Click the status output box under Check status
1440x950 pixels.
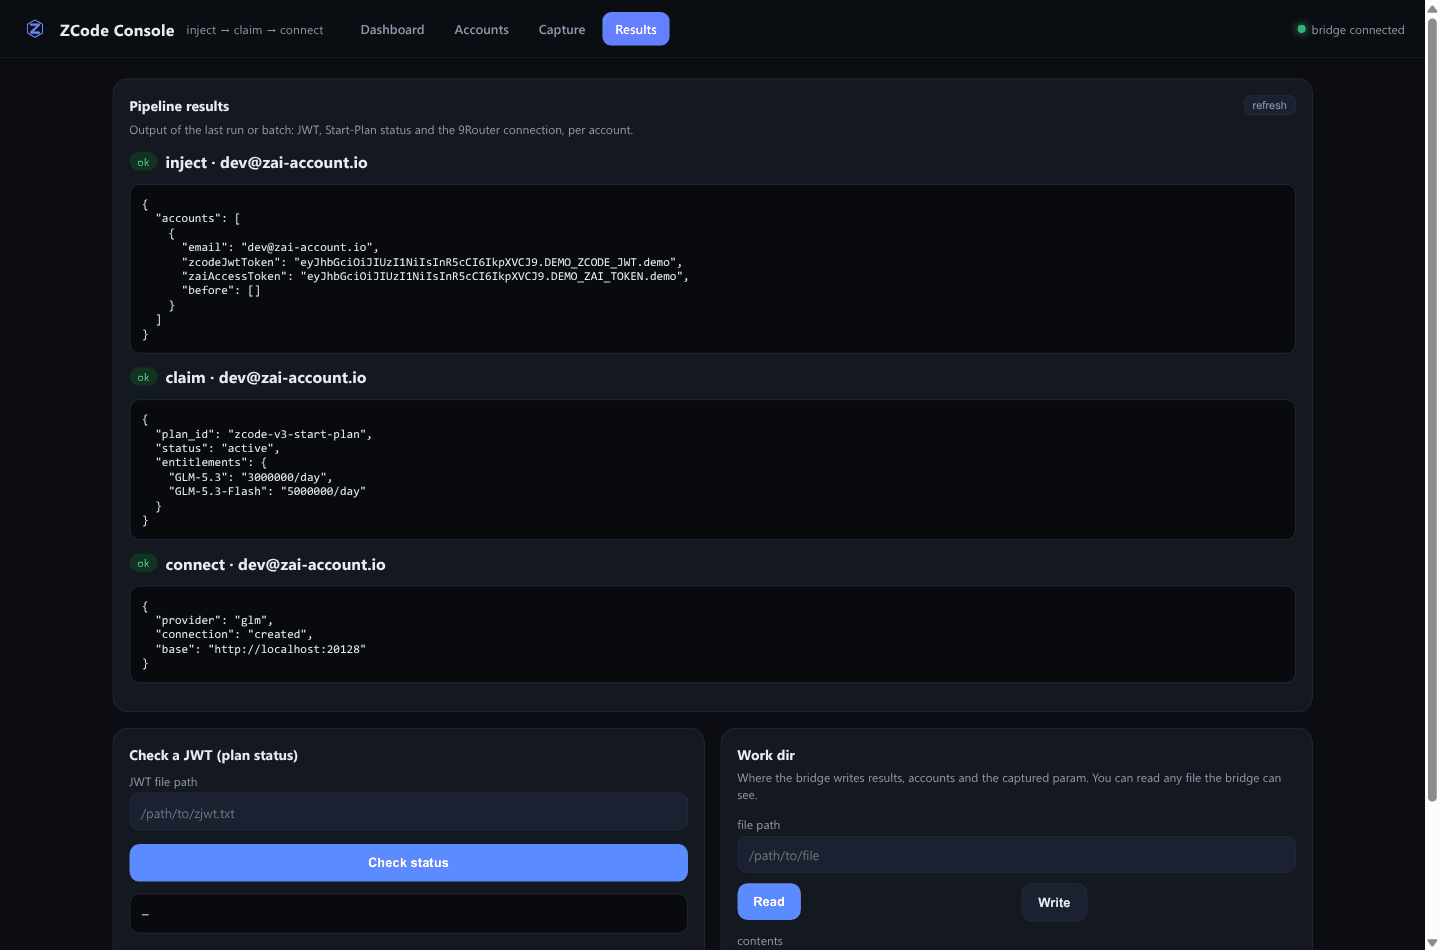408,913
